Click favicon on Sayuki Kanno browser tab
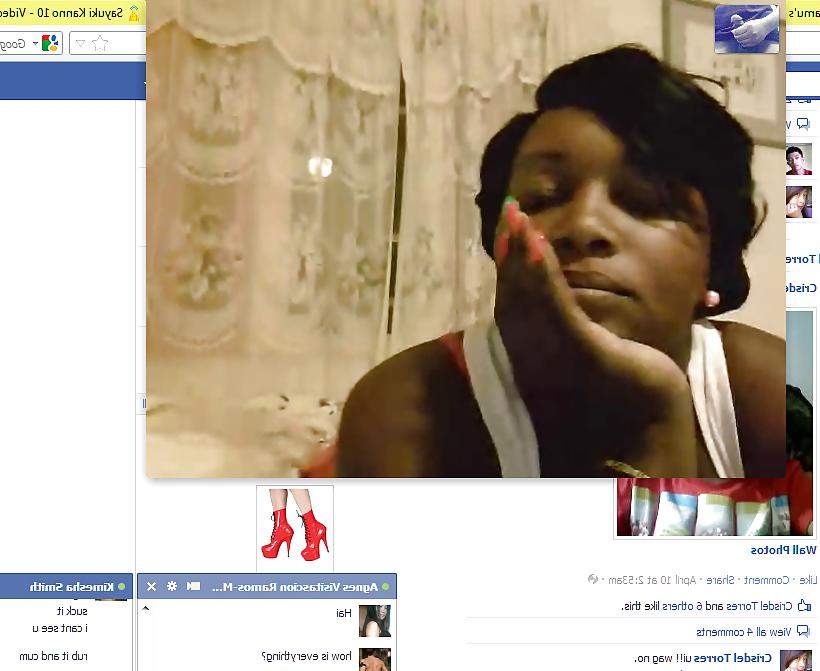820x671 pixels. point(134,13)
